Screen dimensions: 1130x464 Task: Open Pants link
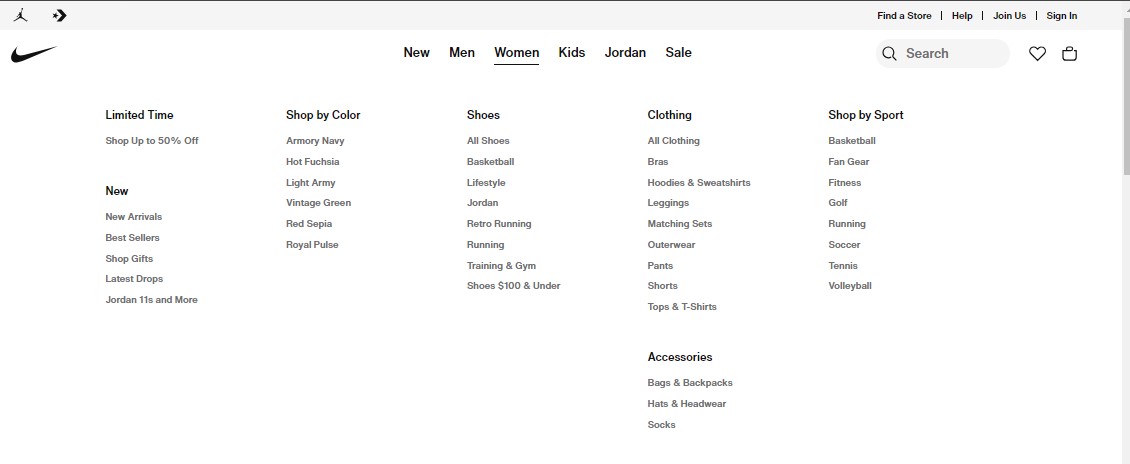pyautogui.click(x=659, y=266)
